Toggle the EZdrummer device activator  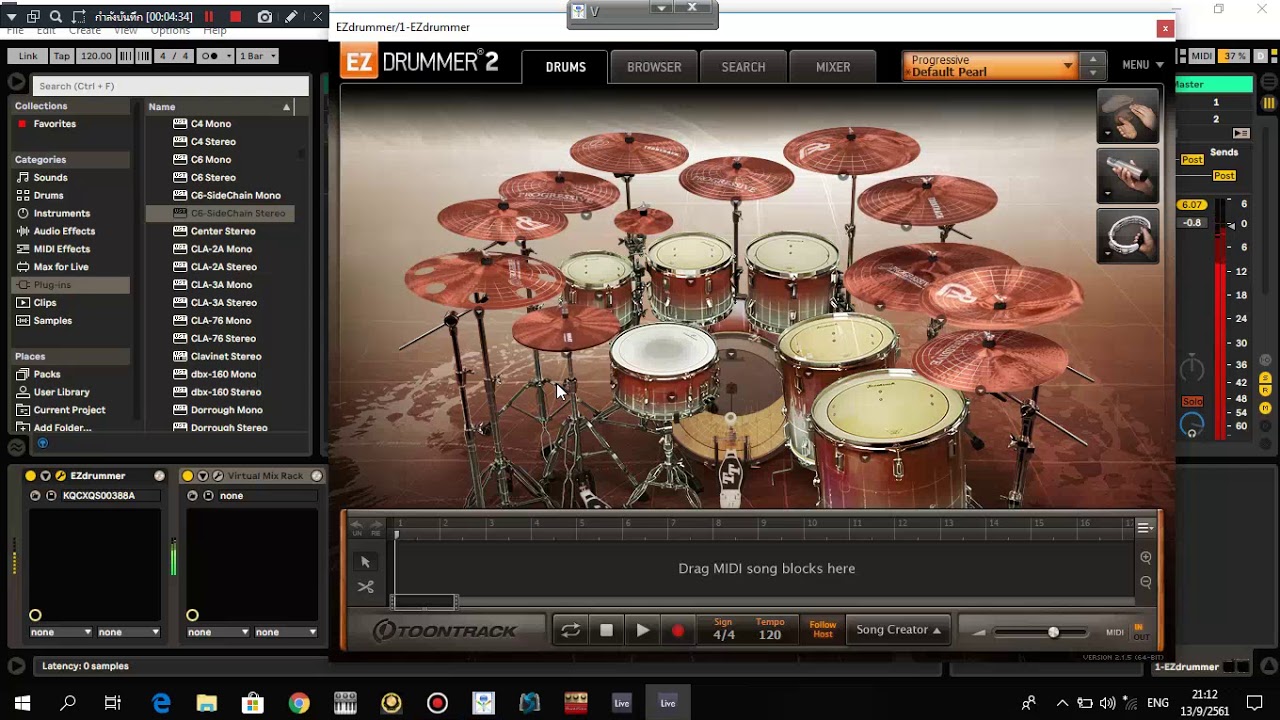coord(30,476)
